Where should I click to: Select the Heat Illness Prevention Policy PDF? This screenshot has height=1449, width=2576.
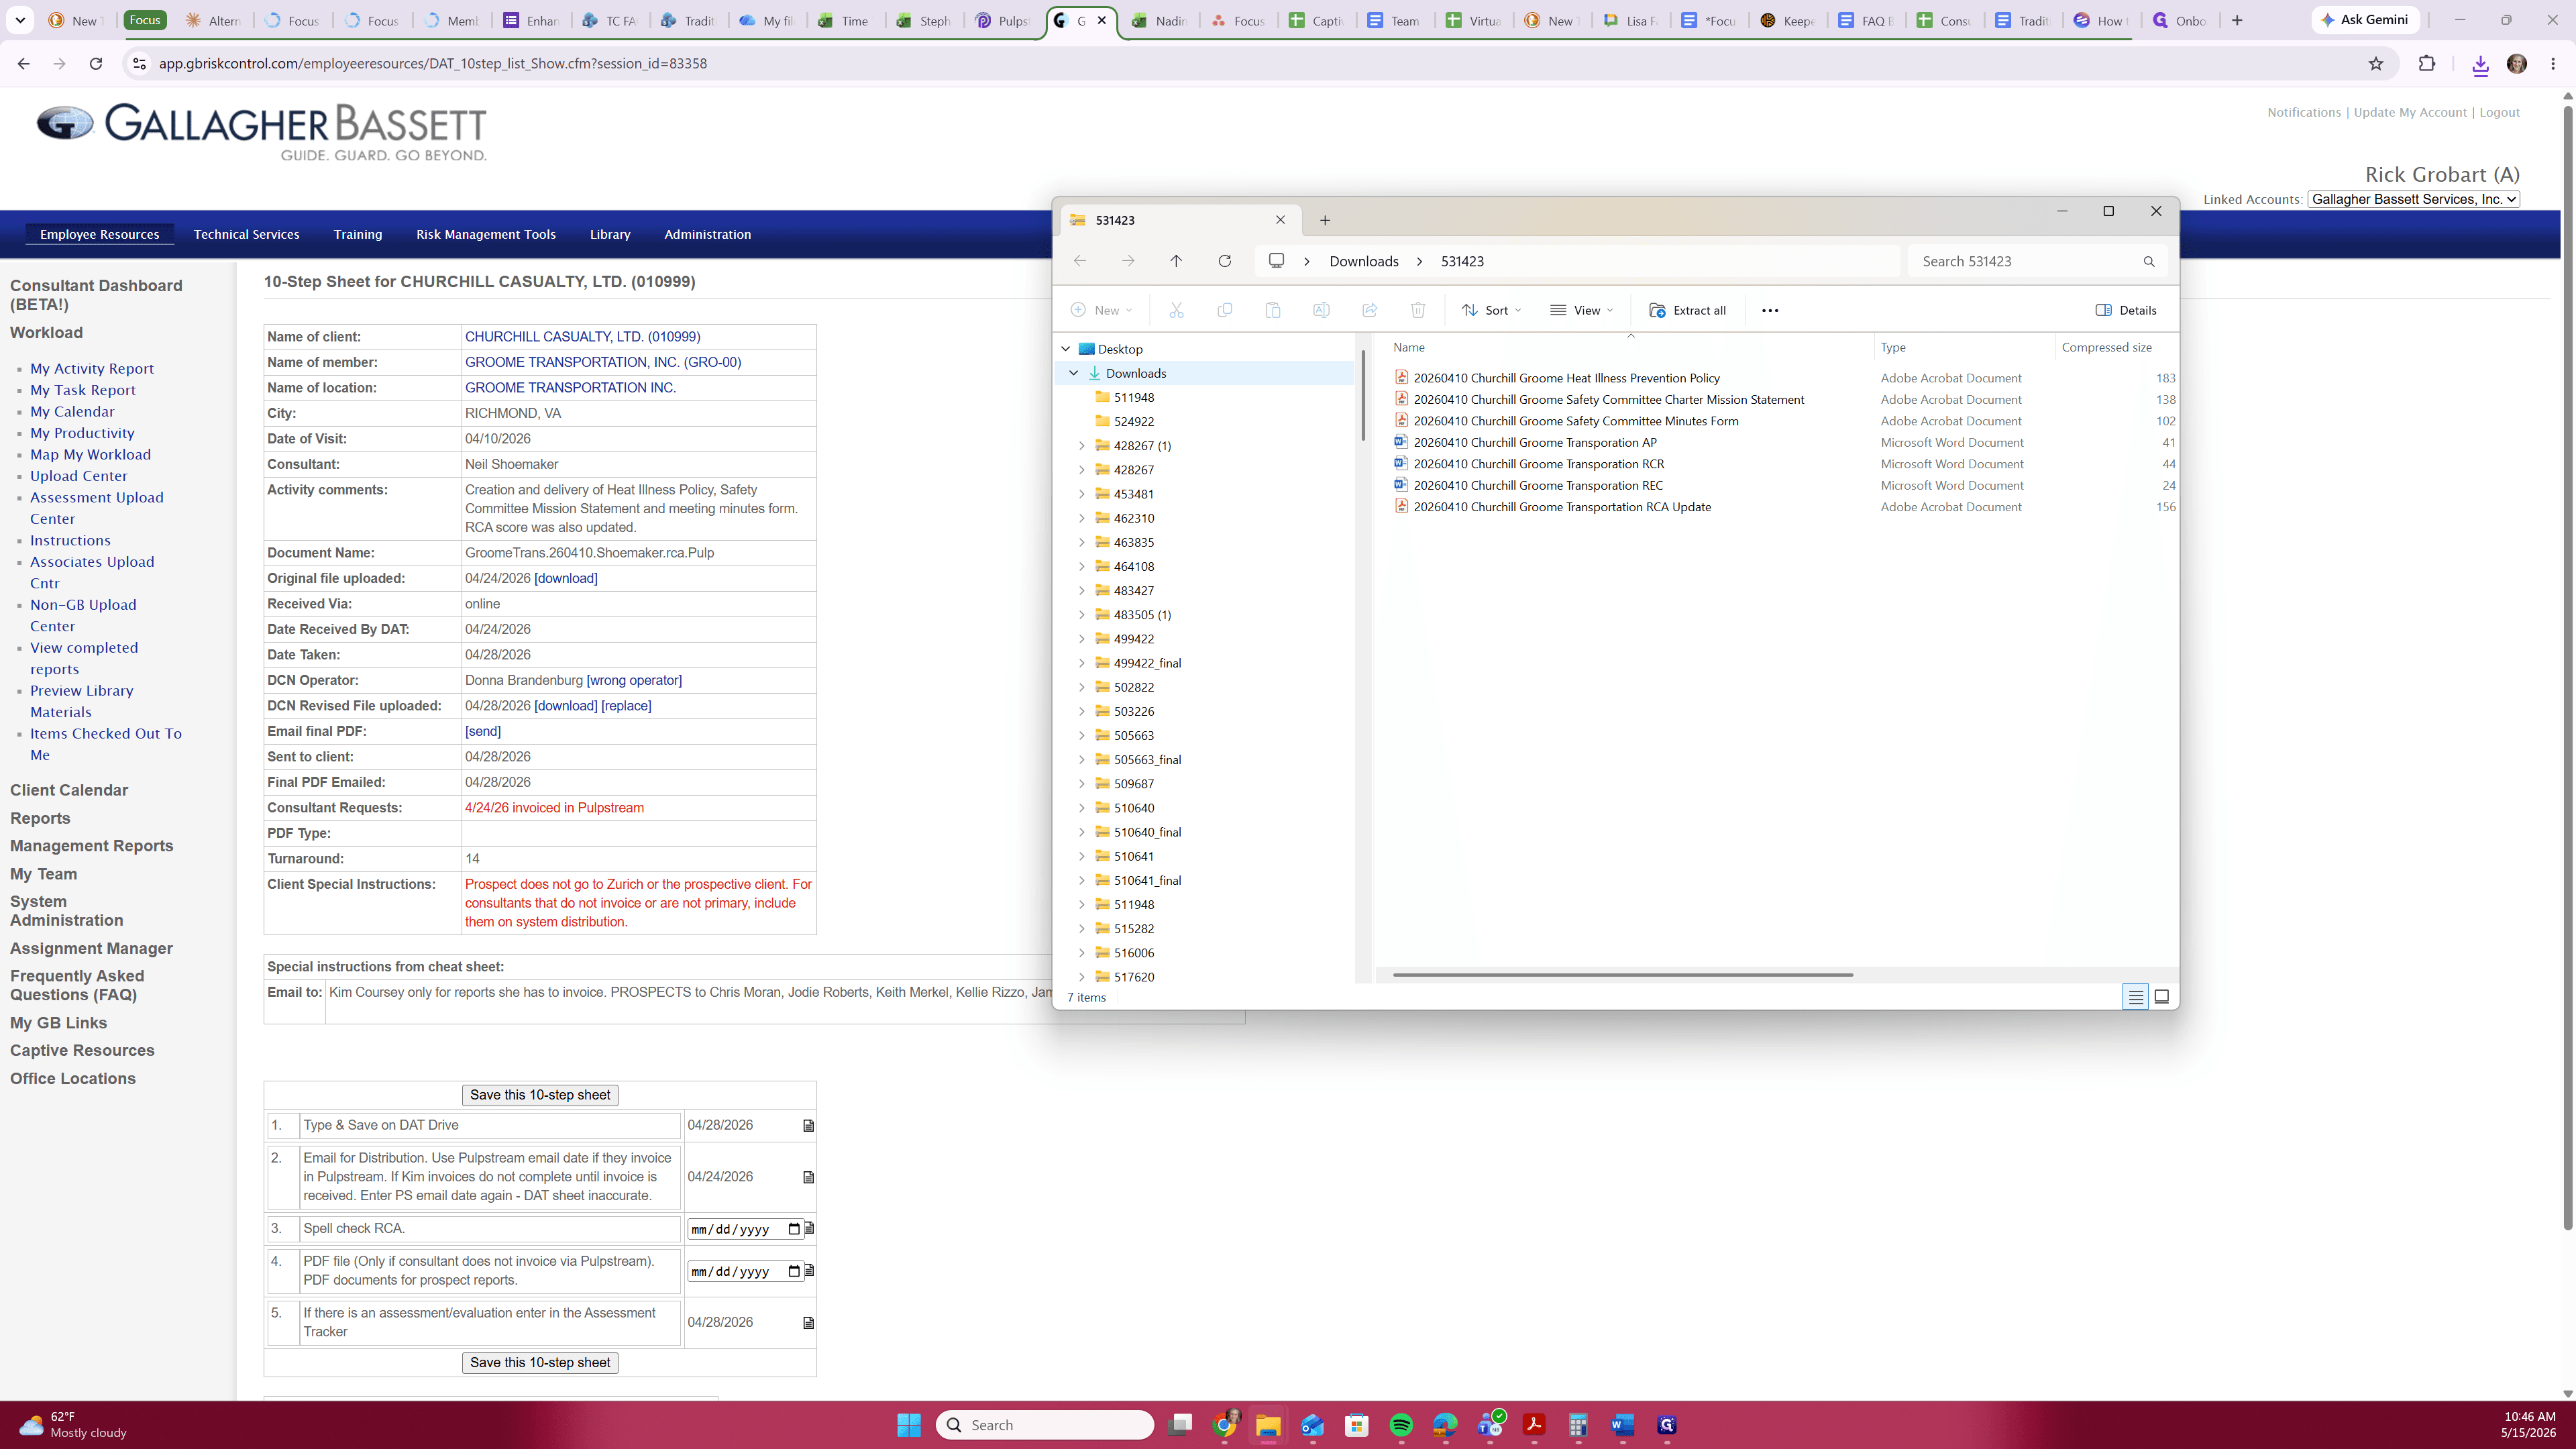pos(1566,378)
